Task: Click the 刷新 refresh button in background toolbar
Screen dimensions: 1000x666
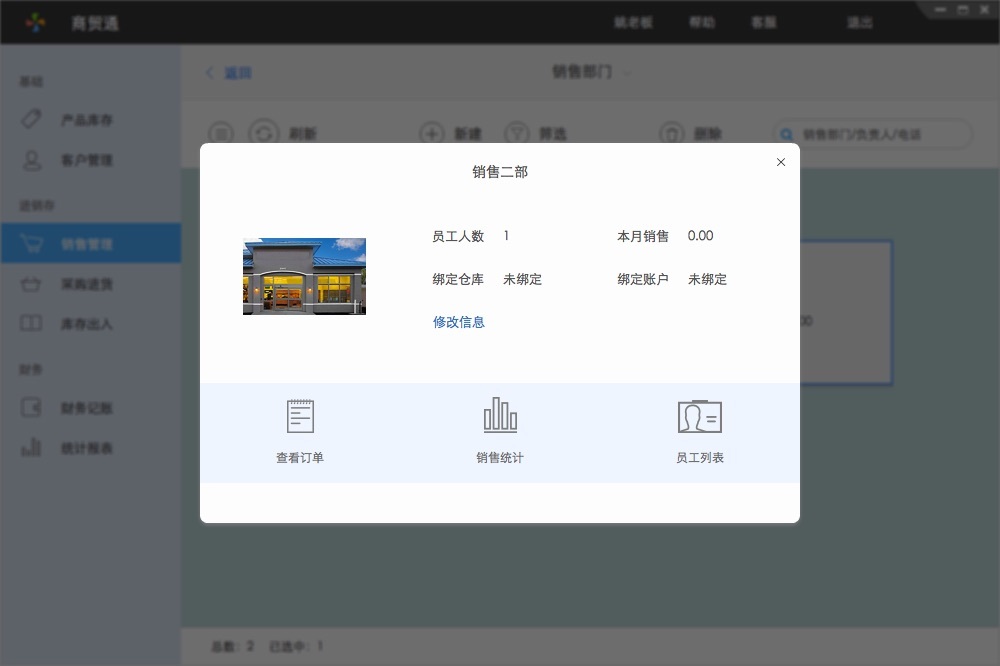Action: (282, 133)
